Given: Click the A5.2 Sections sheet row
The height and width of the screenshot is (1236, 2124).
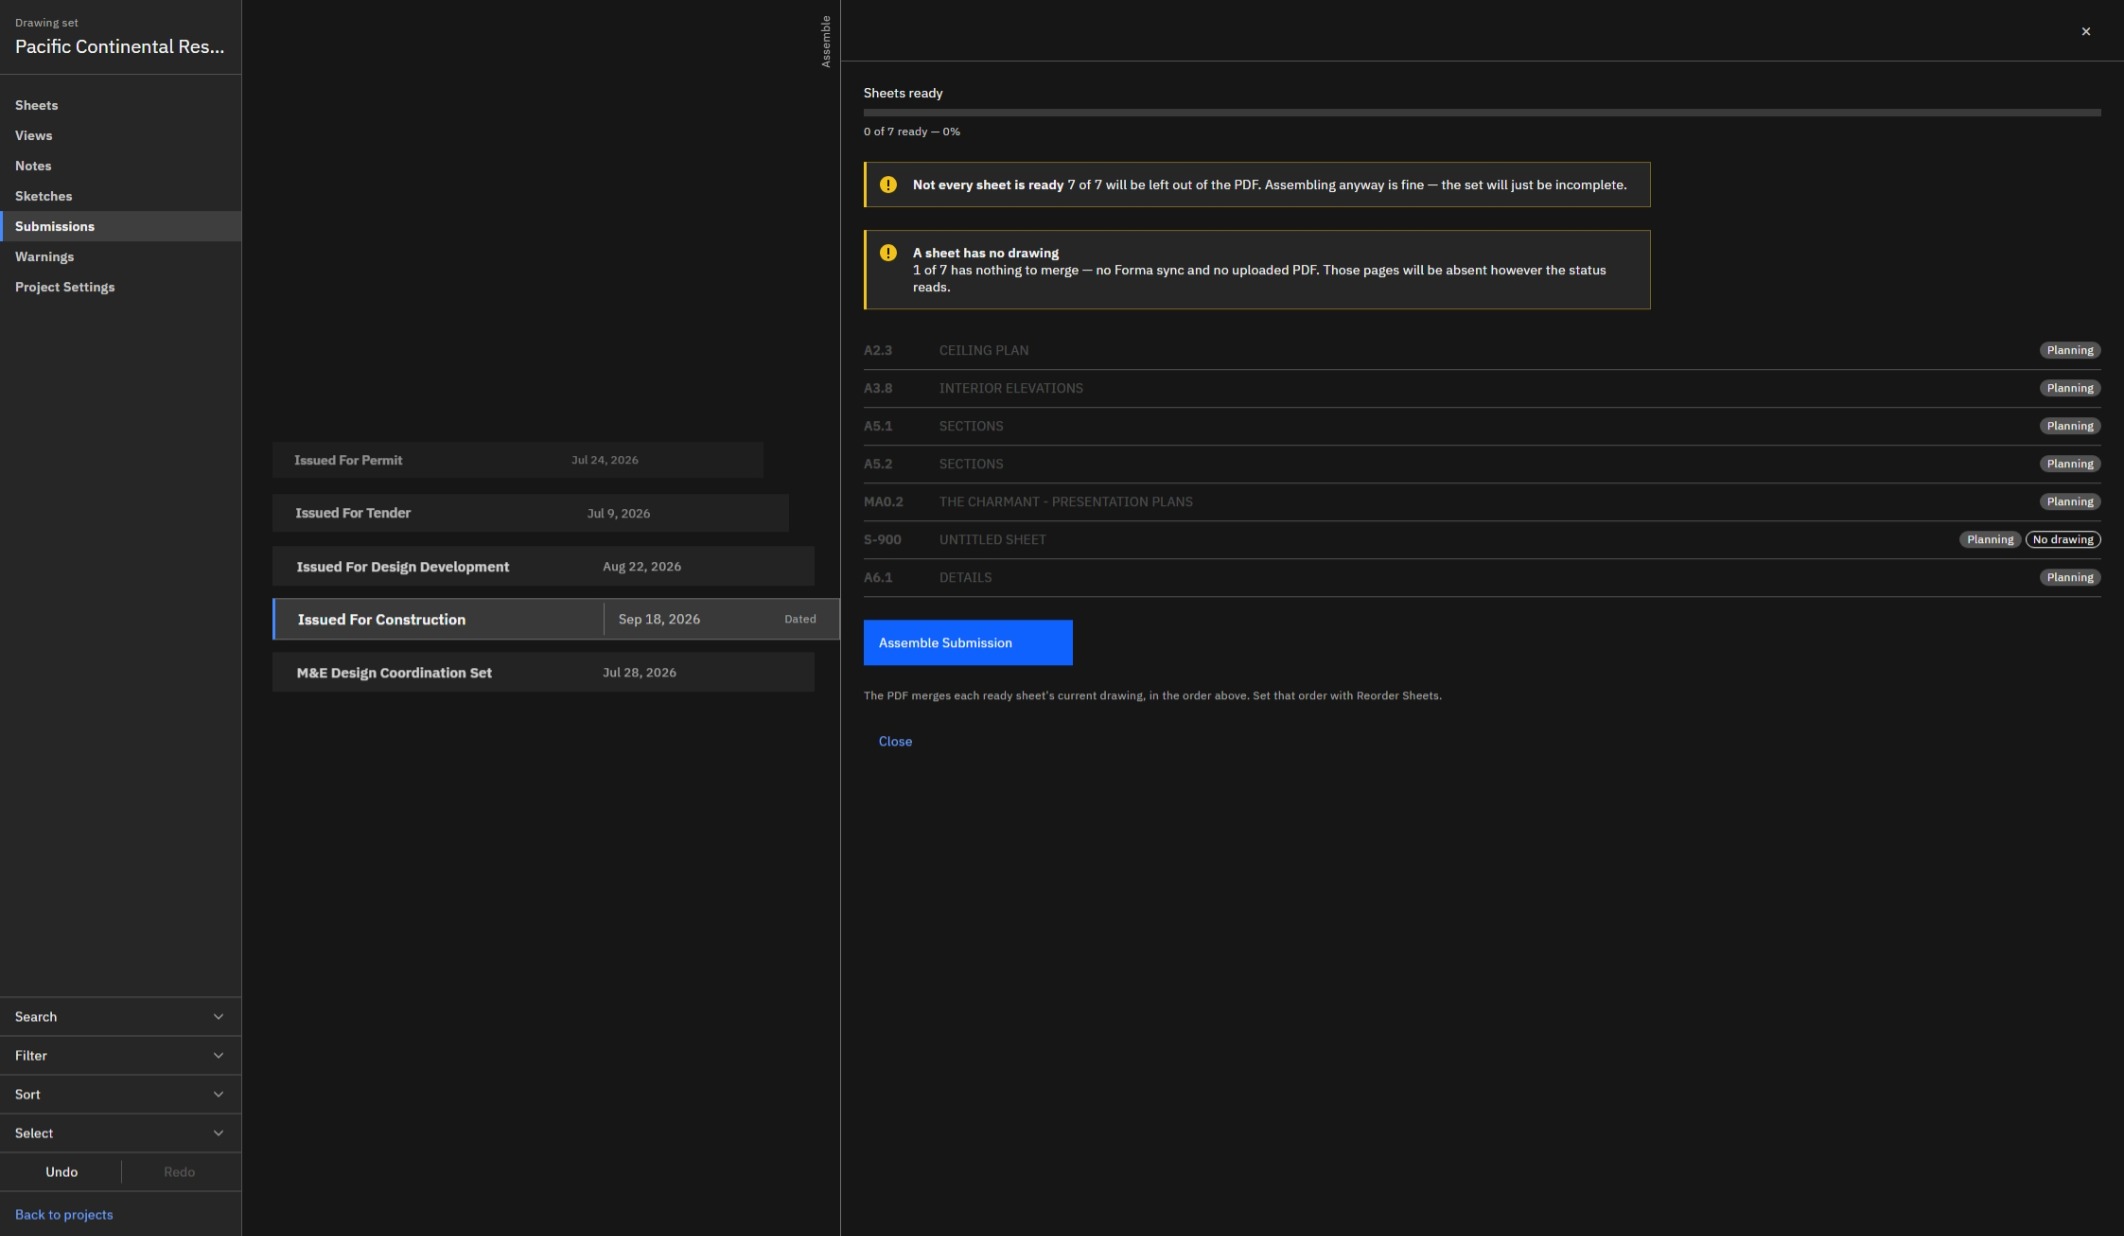Looking at the screenshot, I should point(1482,464).
